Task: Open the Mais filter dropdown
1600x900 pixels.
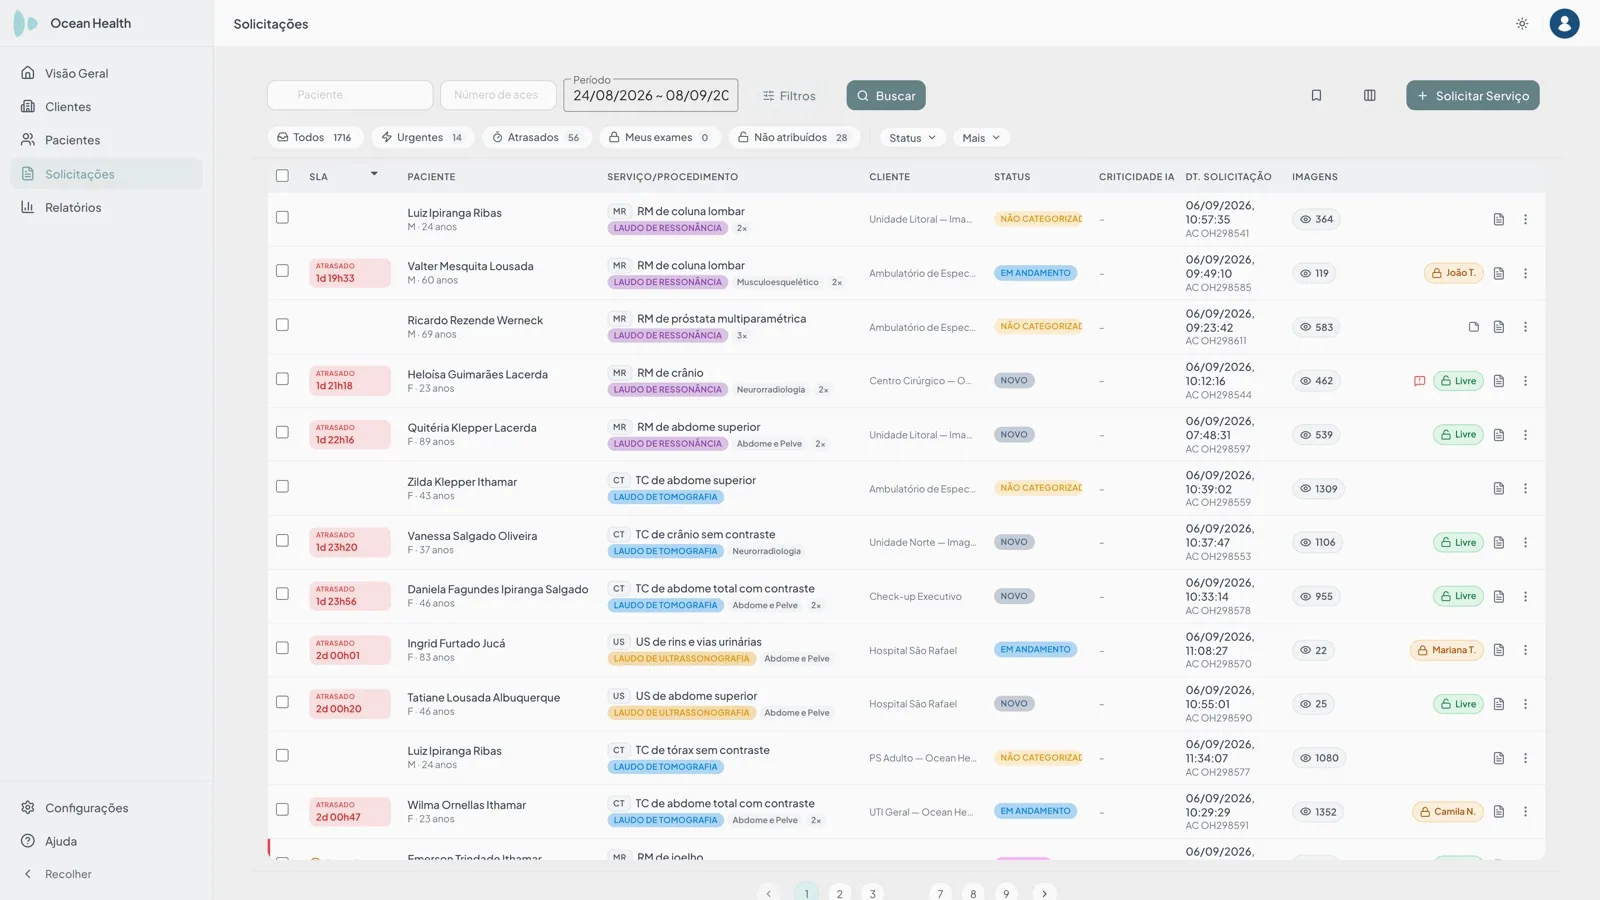Action: 981,138
